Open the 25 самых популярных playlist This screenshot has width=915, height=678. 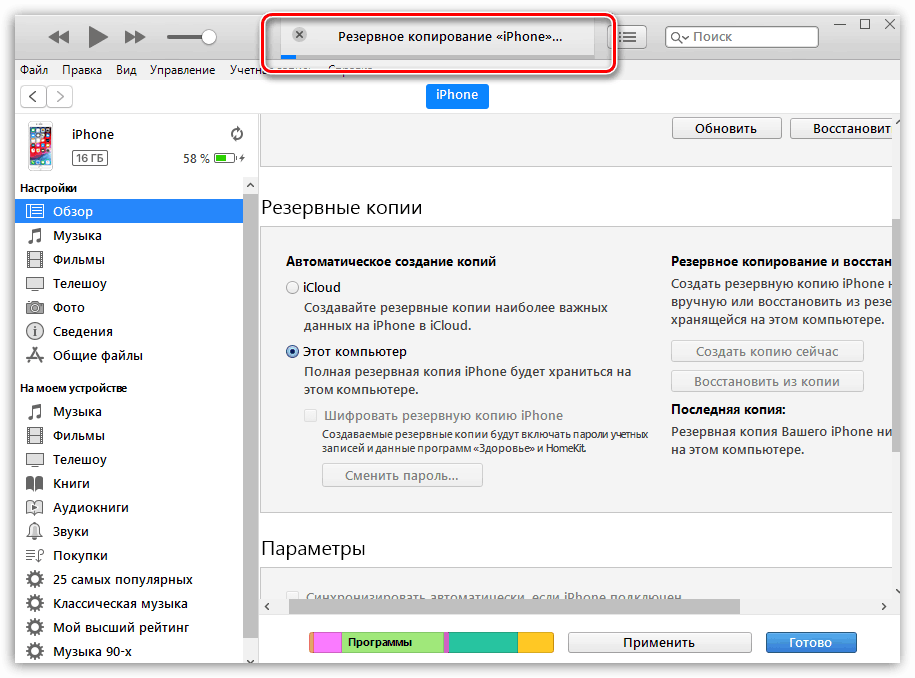tap(129, 579)
